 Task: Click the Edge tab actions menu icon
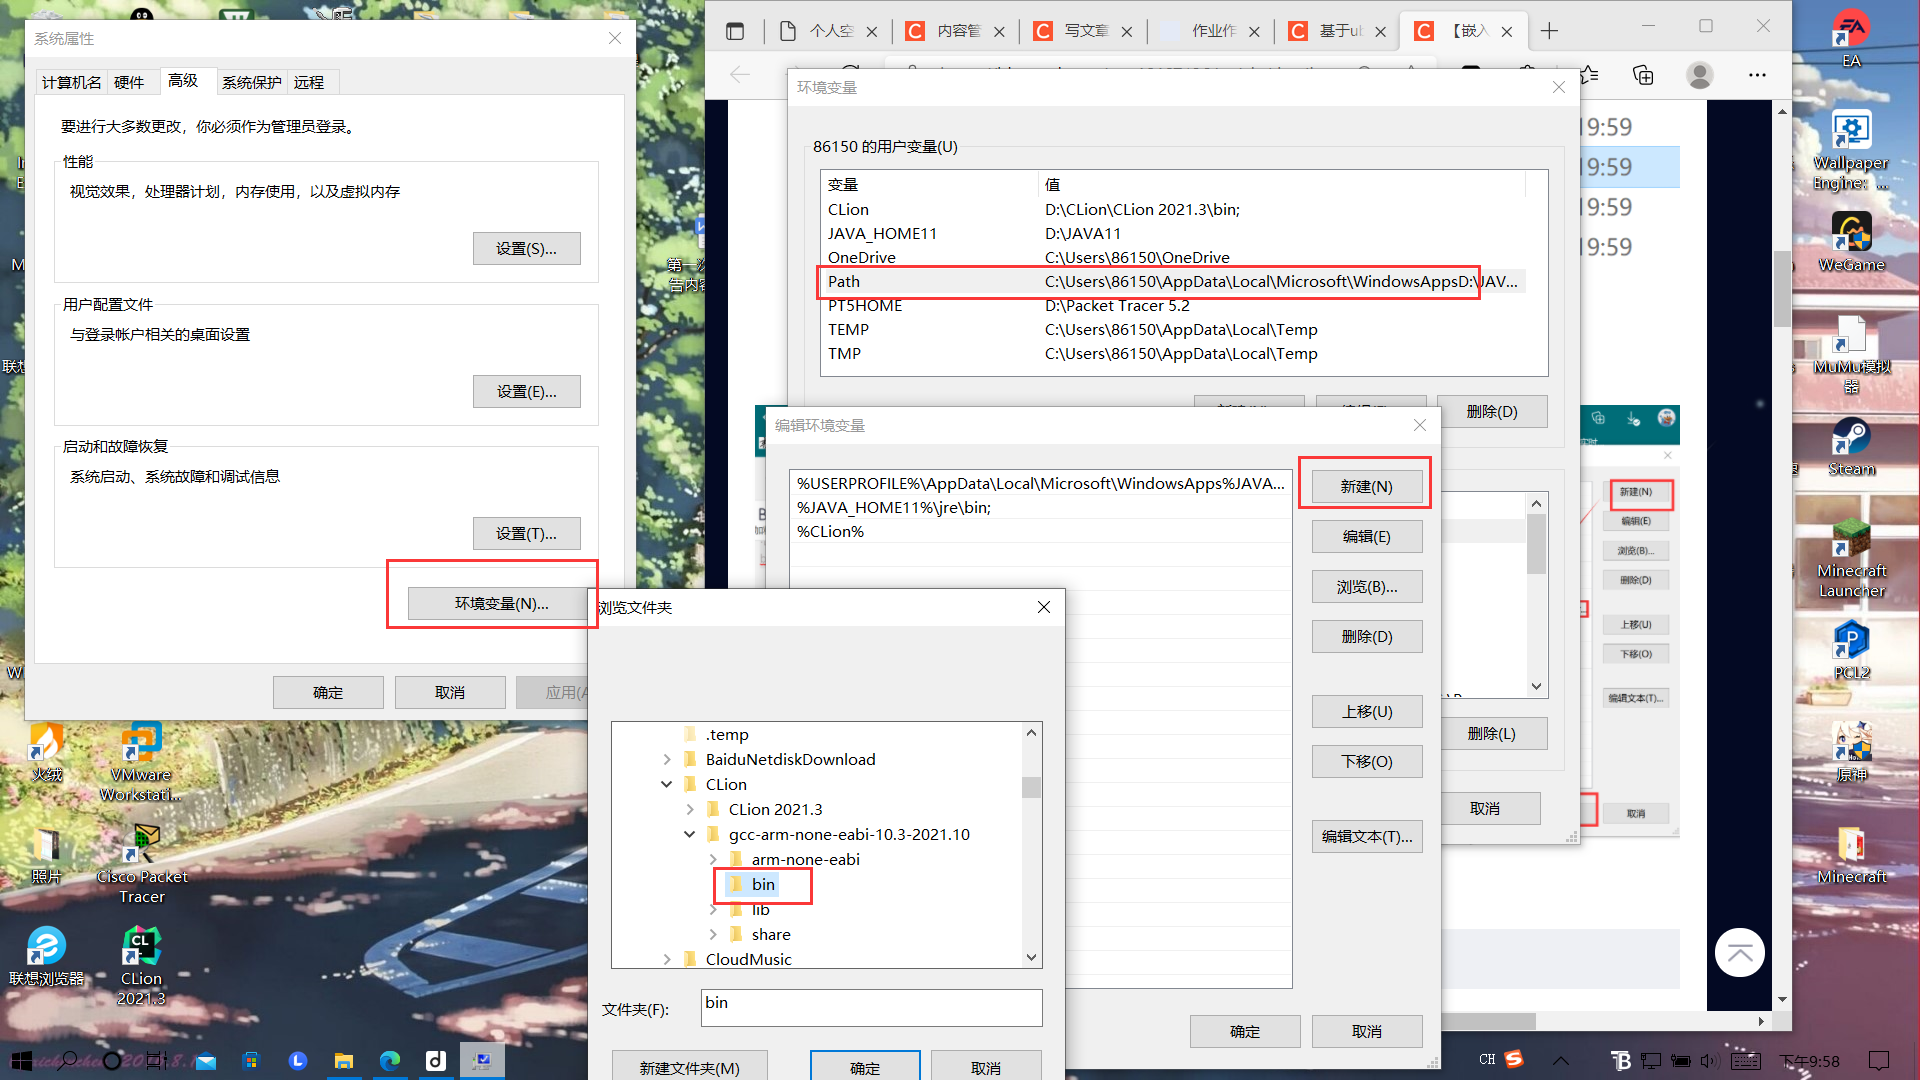click(x=735, y=31)
